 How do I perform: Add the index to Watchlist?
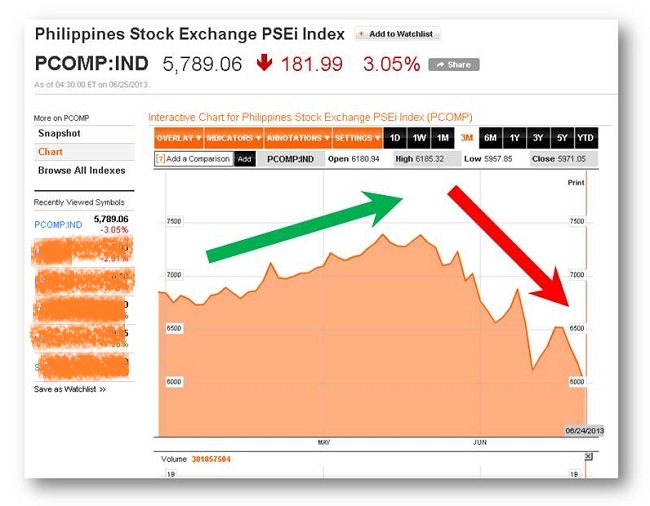coord(398,34)
